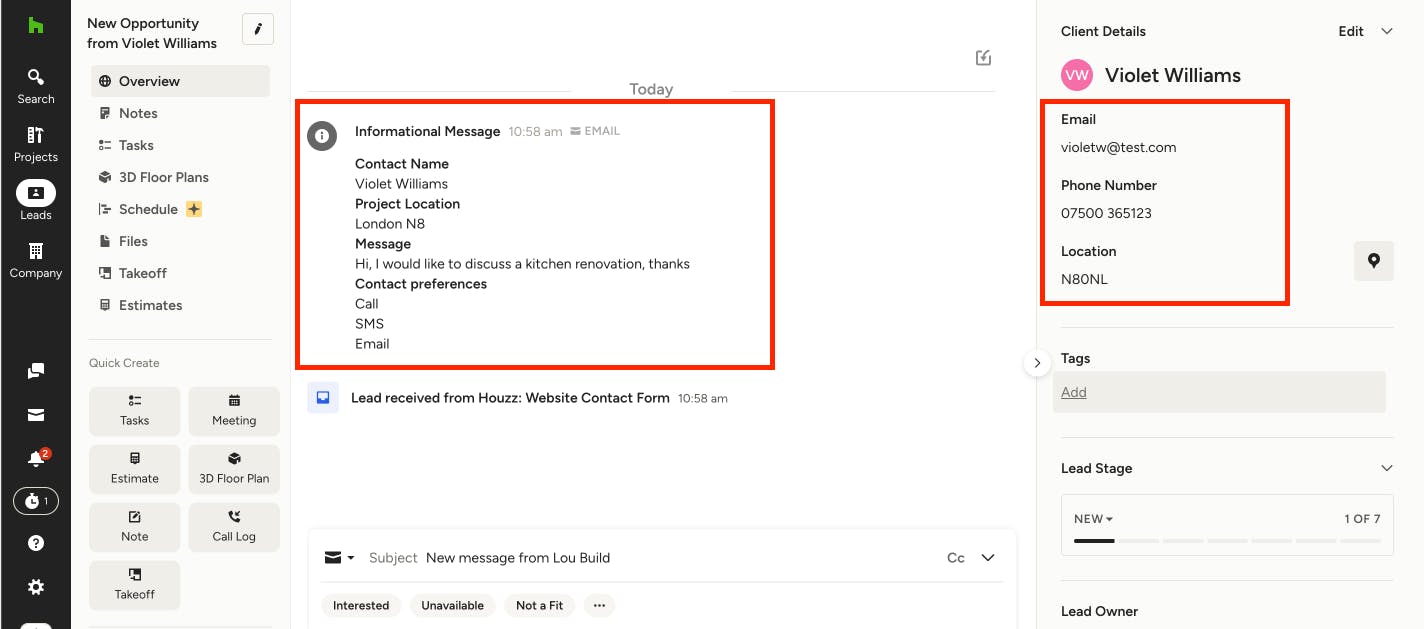
Task: Open the help question mark icon
Action: [x=36, y=544]
